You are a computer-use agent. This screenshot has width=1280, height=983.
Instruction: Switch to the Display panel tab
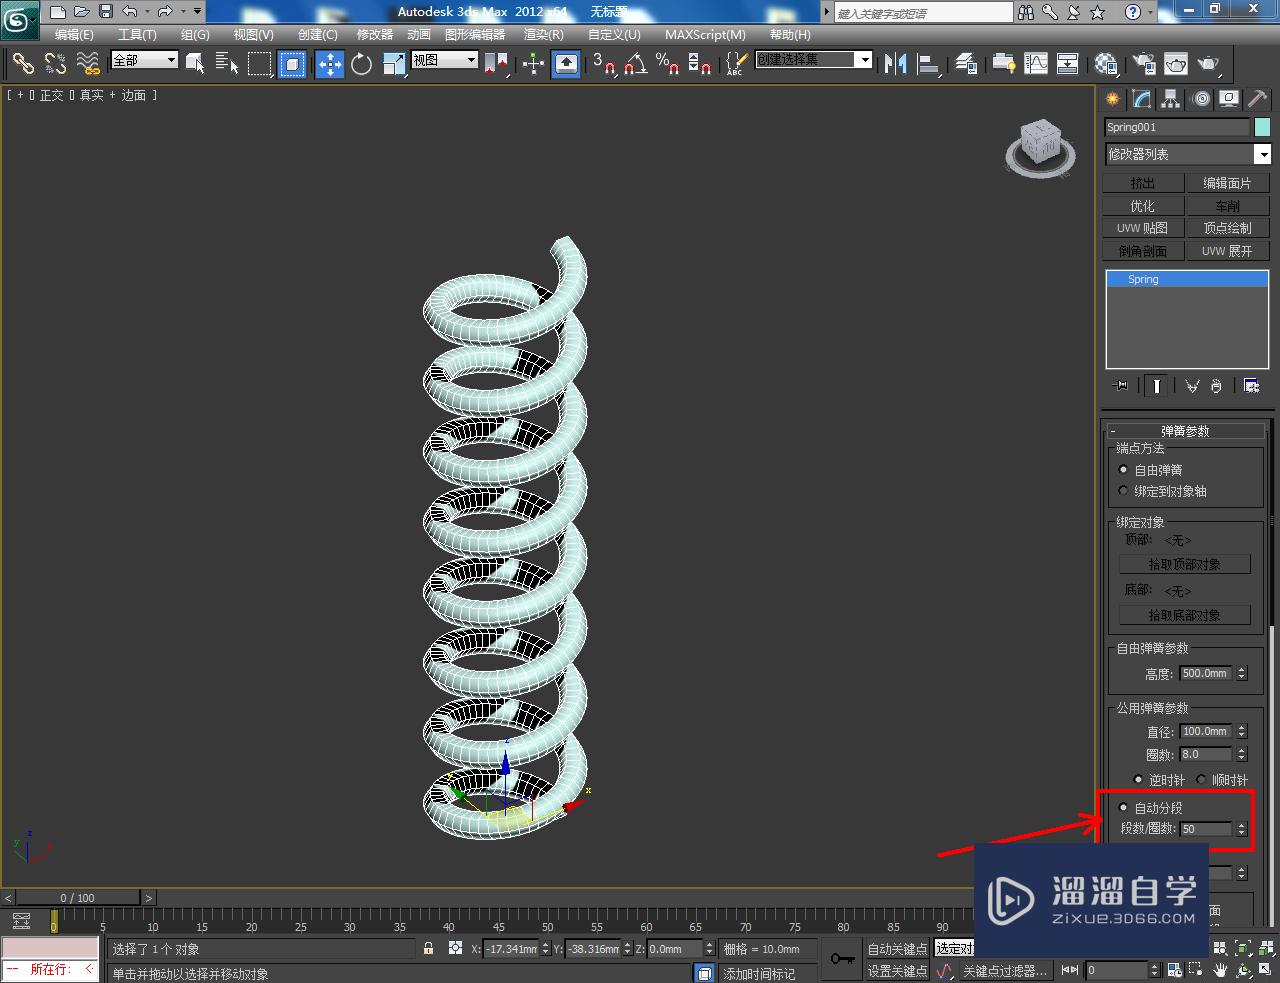pyautogui.click(x=1229, y=99)
